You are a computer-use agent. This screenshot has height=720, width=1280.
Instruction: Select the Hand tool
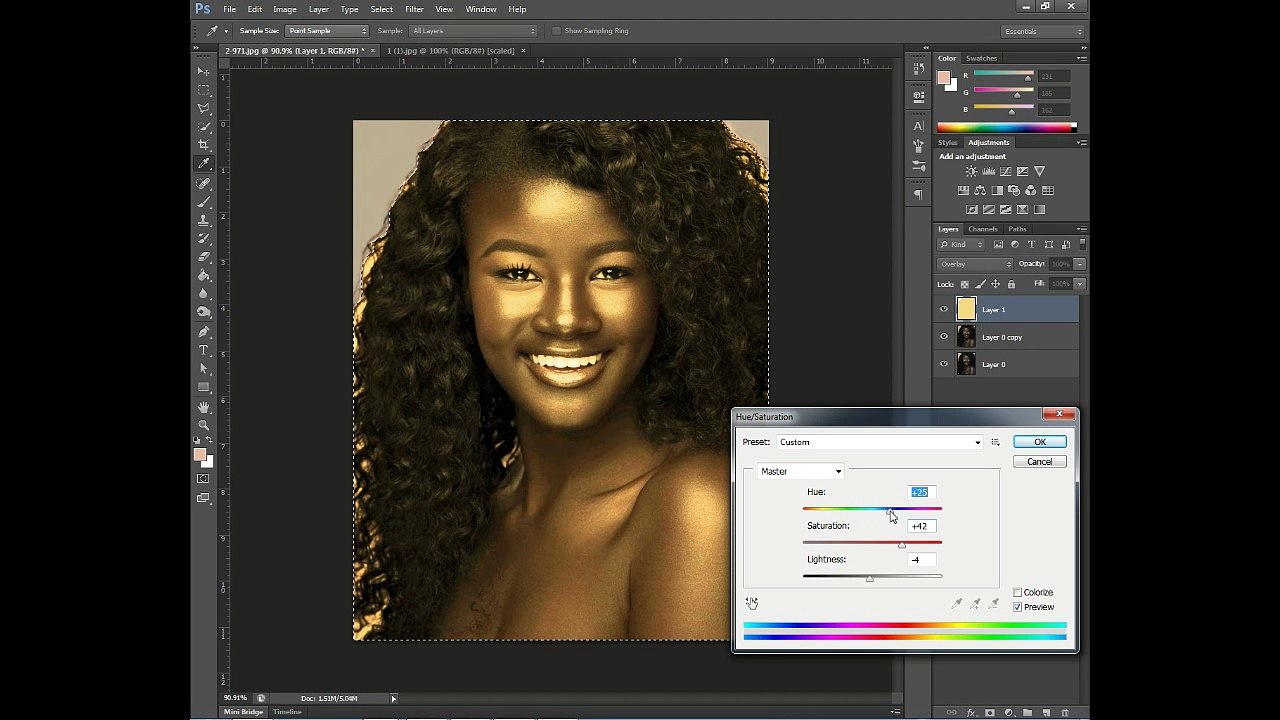pyautogui.click(x=204, y=406)
